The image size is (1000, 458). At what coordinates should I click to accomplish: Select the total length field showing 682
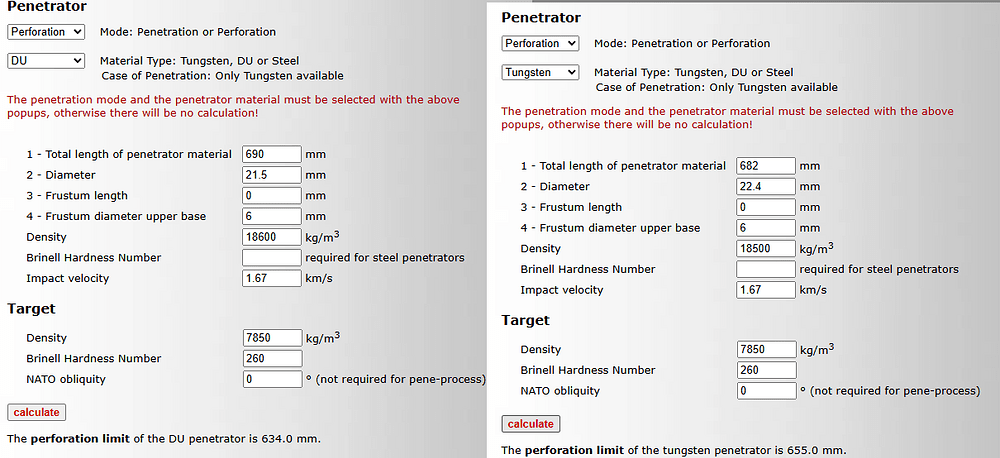[766, 166]
